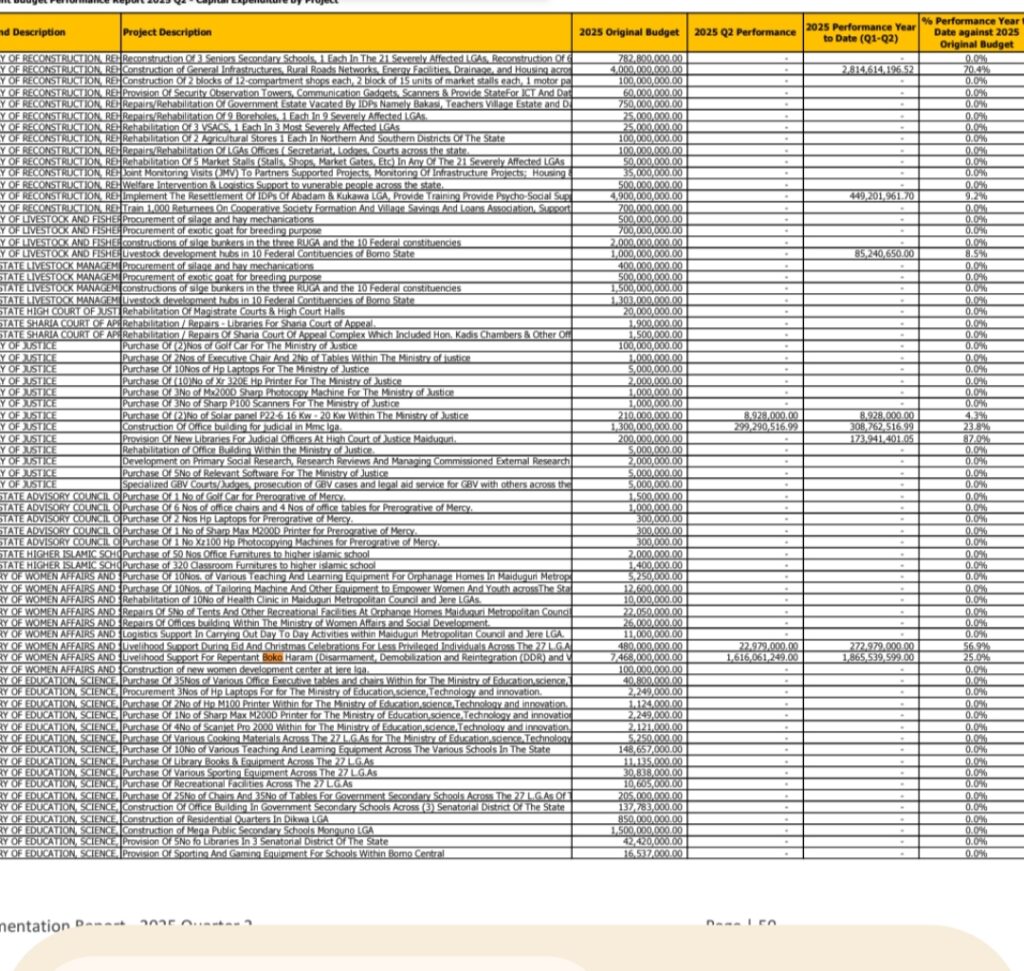Click the value 173,941,401.05
This screenshot has width=1024, height=971.
pyautogui.click(x=882, y=439)
